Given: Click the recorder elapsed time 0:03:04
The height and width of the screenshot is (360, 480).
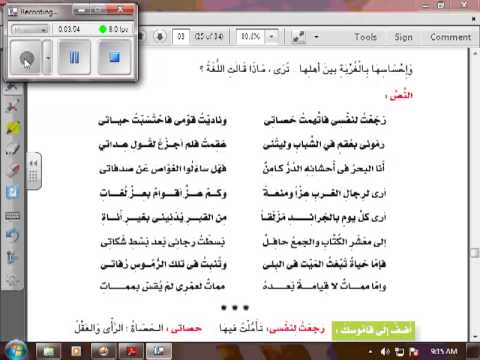Looking at the screenshot, I should click(69, 29).
